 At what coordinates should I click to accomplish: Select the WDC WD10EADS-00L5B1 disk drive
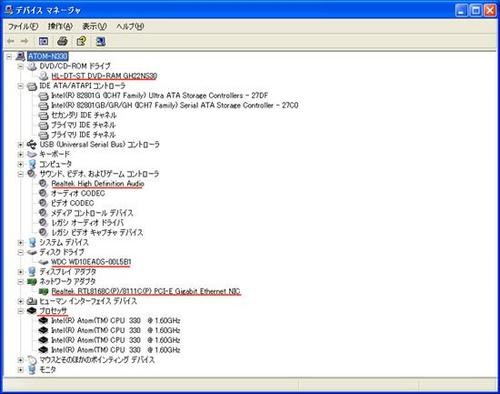click(91, 262)
